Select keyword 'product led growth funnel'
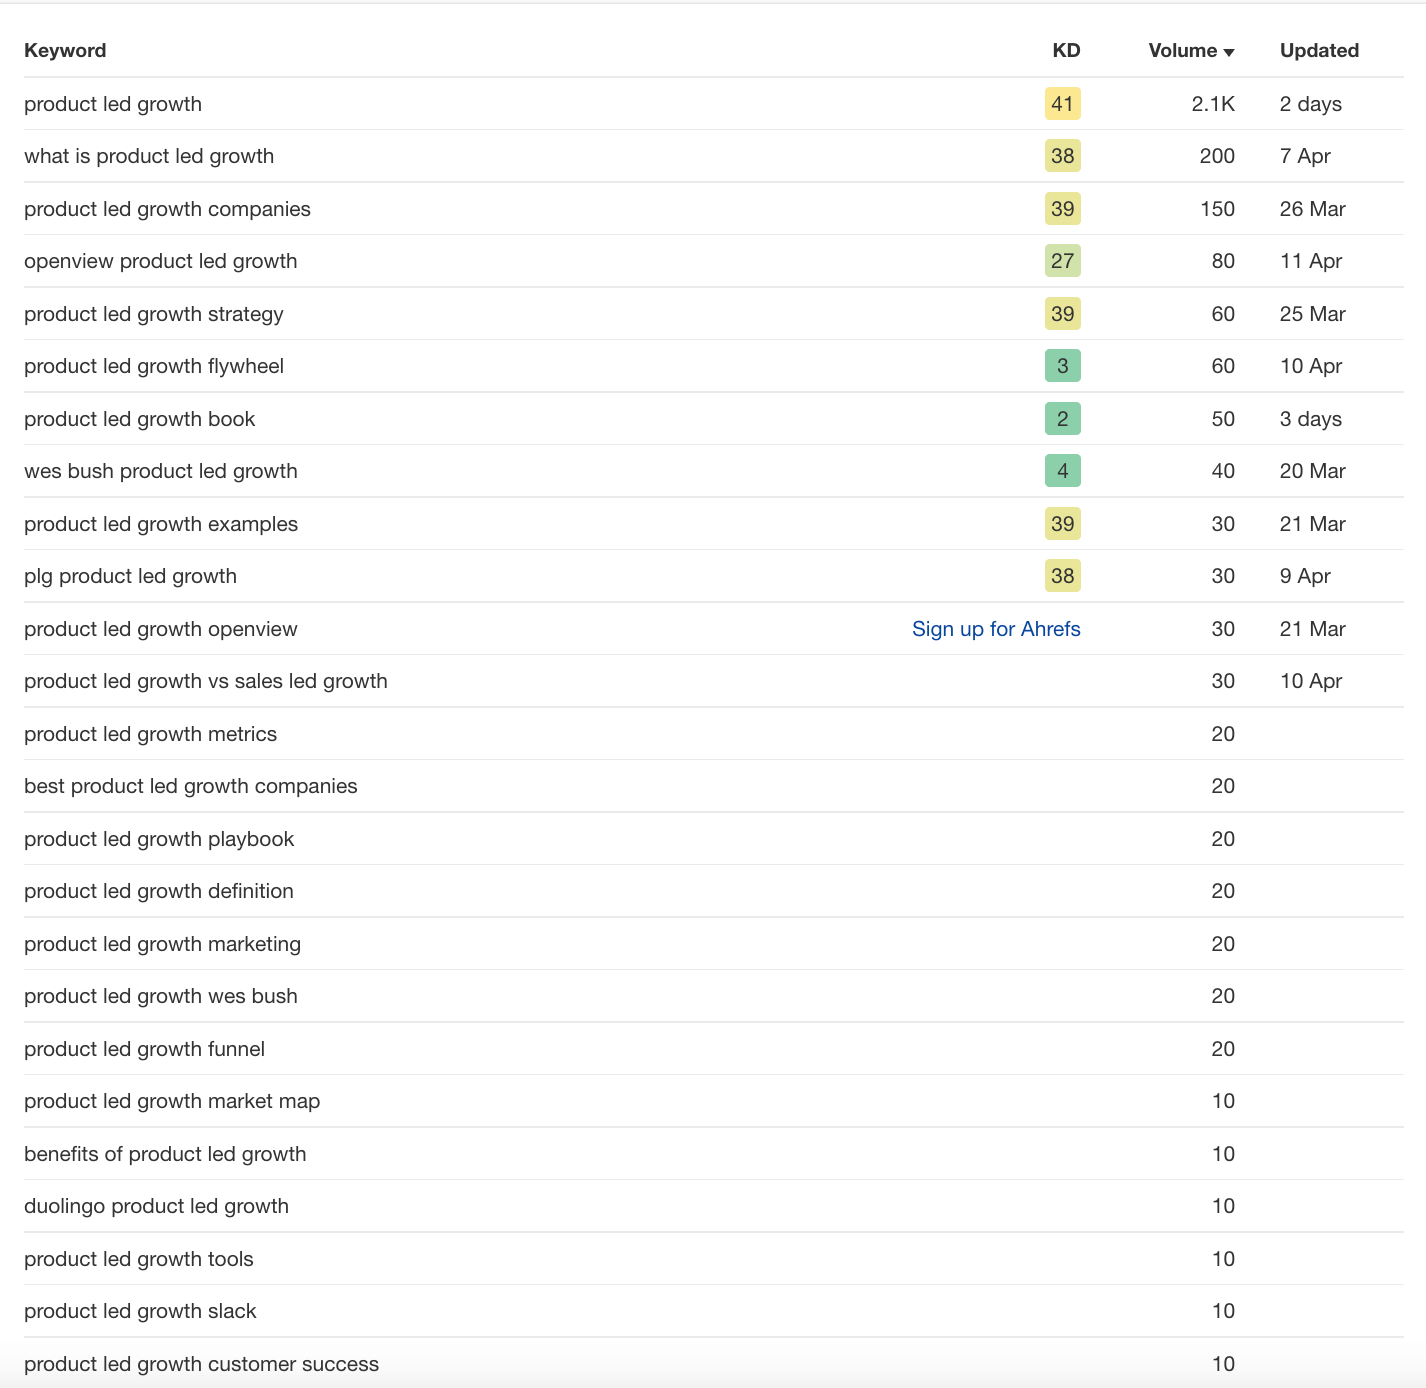Screen dimensions: 1426x1388 click(145, 1049)
